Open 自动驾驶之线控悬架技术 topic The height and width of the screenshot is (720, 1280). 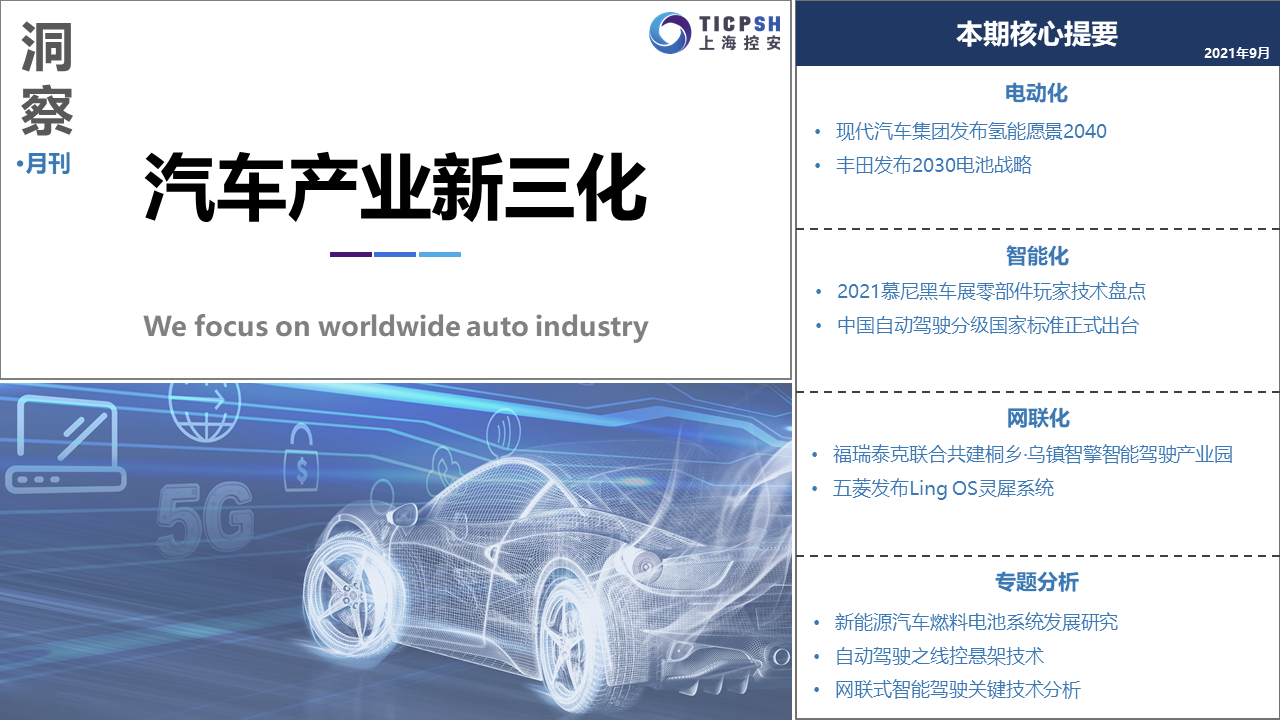tap(939, 656)
